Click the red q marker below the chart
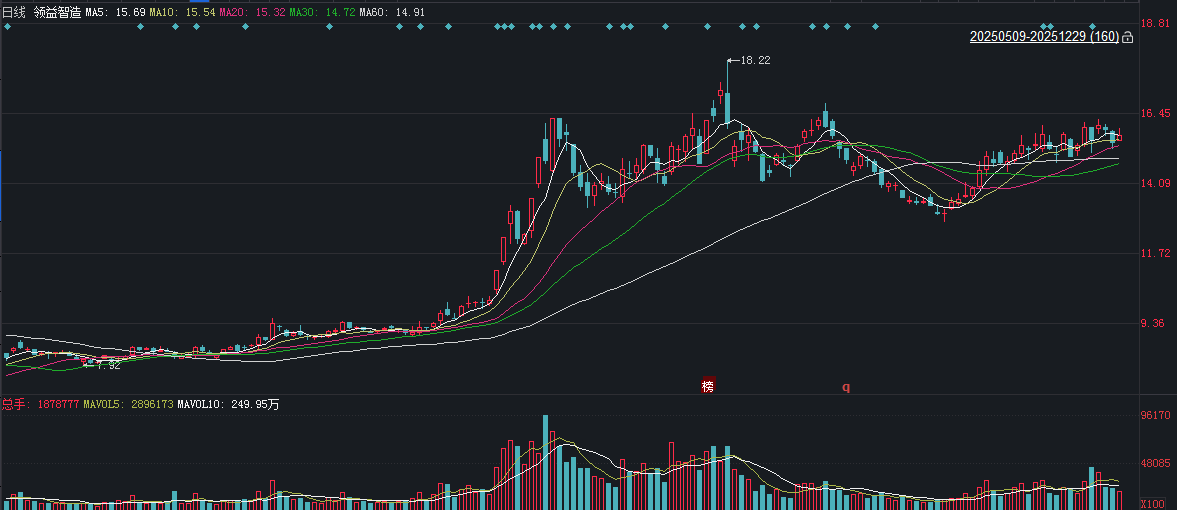This screenshot has height=510, width=1177. tap(845, 386)
